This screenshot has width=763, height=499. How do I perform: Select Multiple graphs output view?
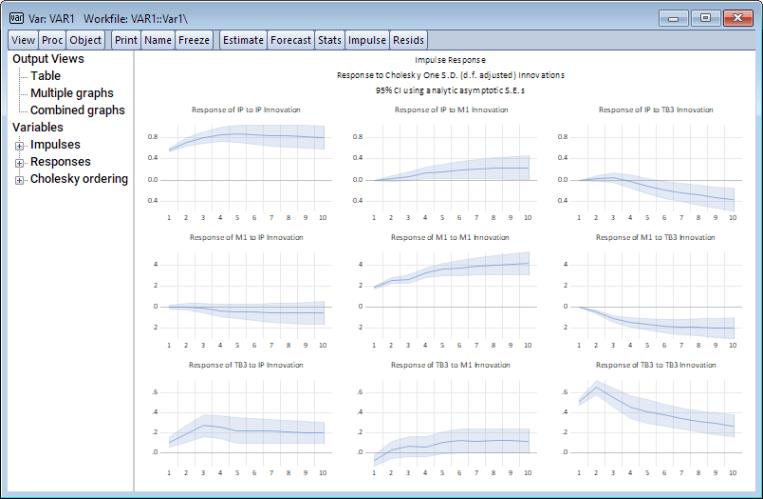[x=73, y=93]
